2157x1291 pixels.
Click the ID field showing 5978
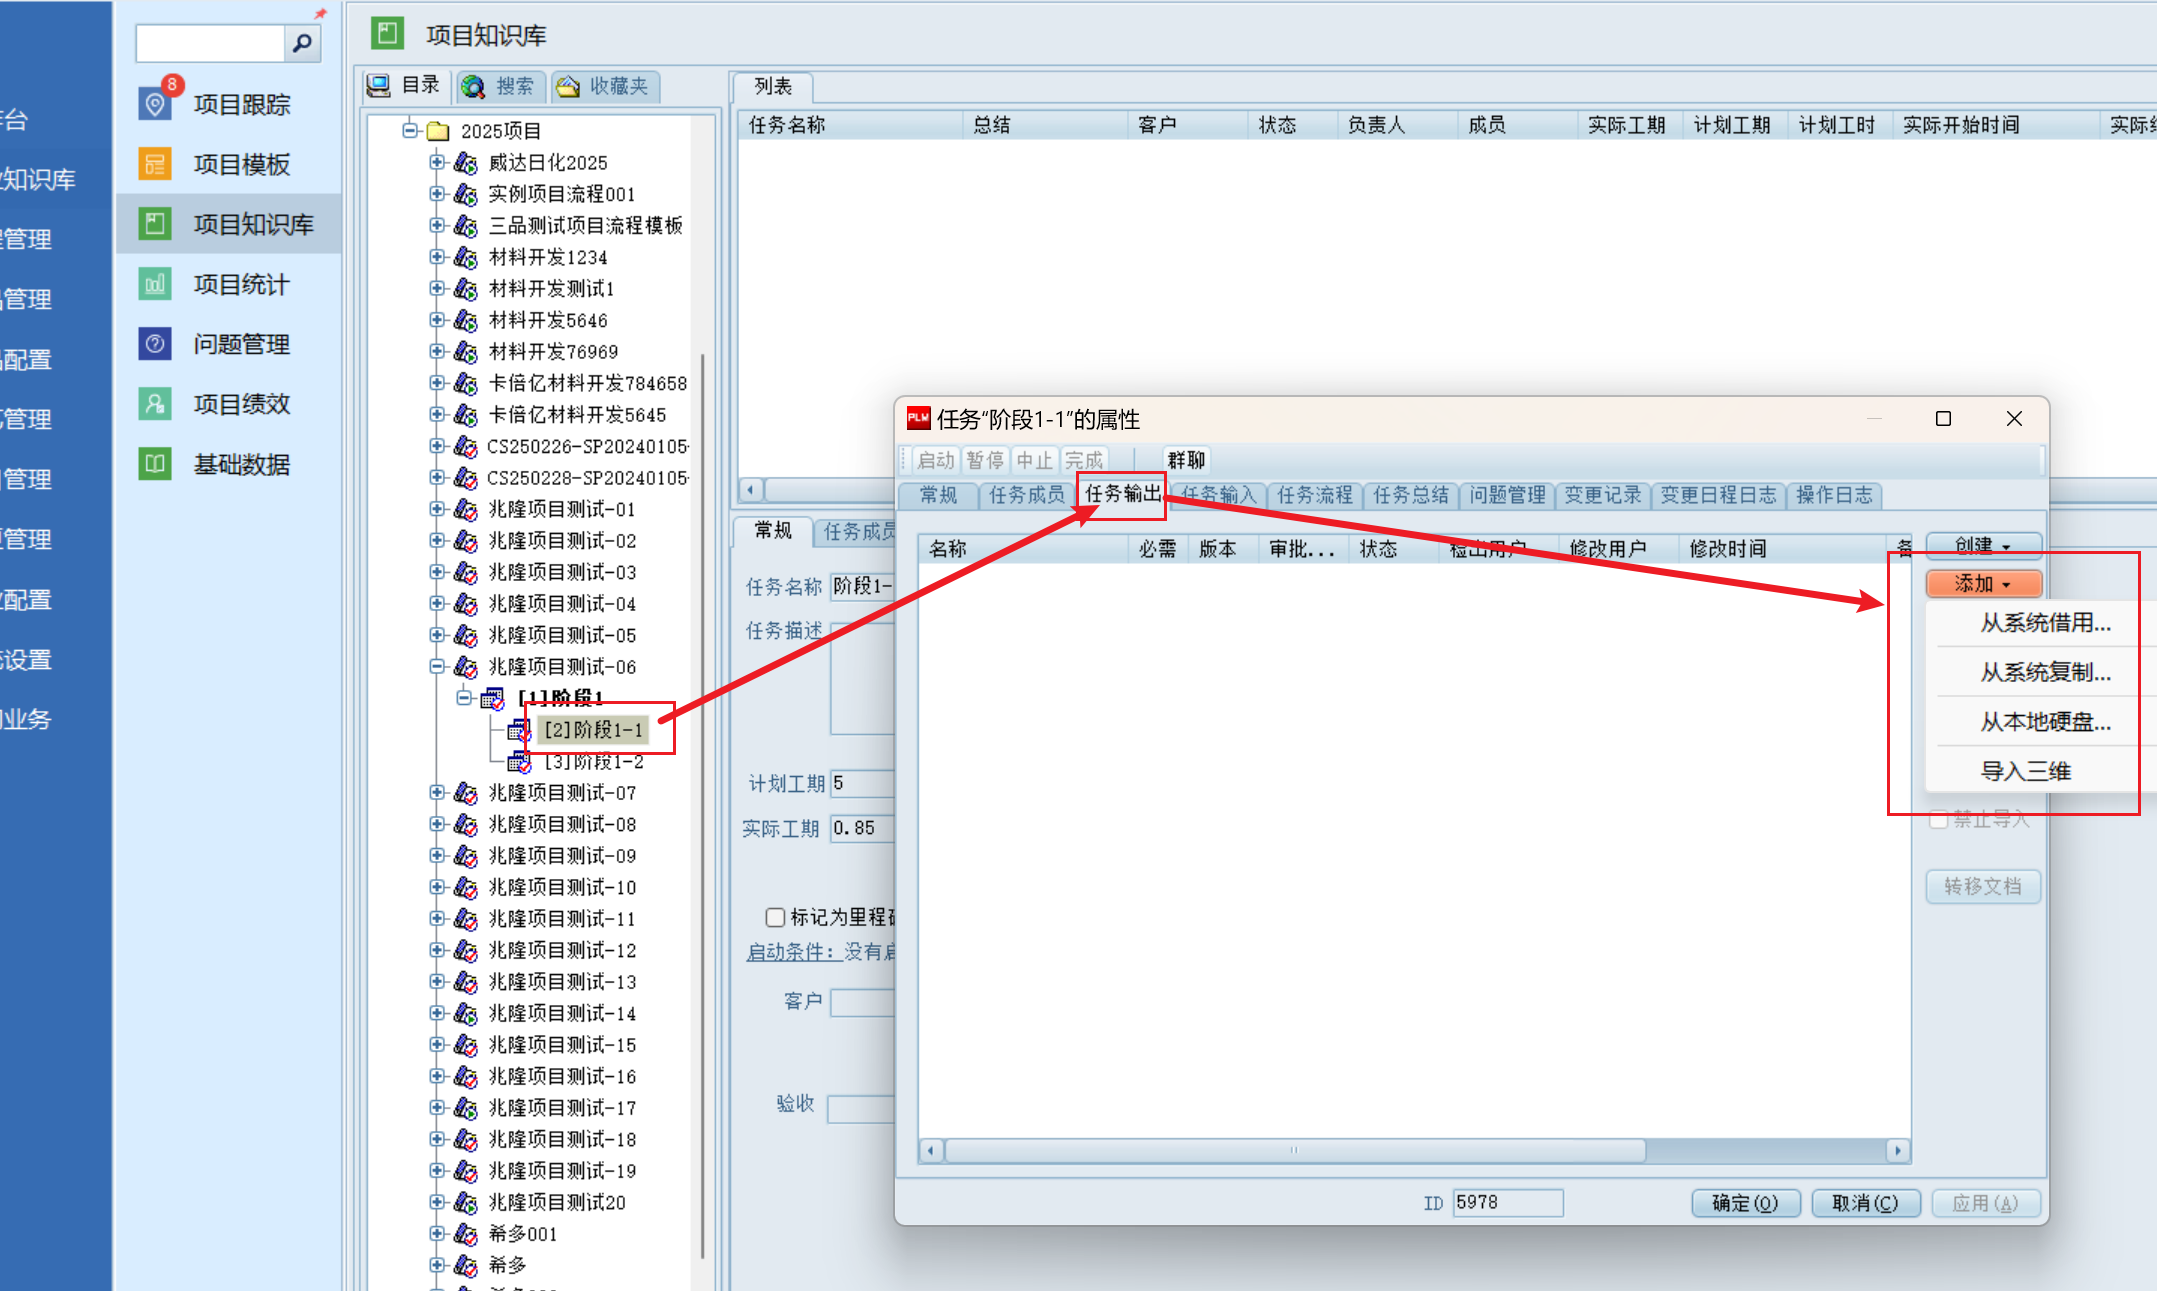(x=1507, y=1202)
